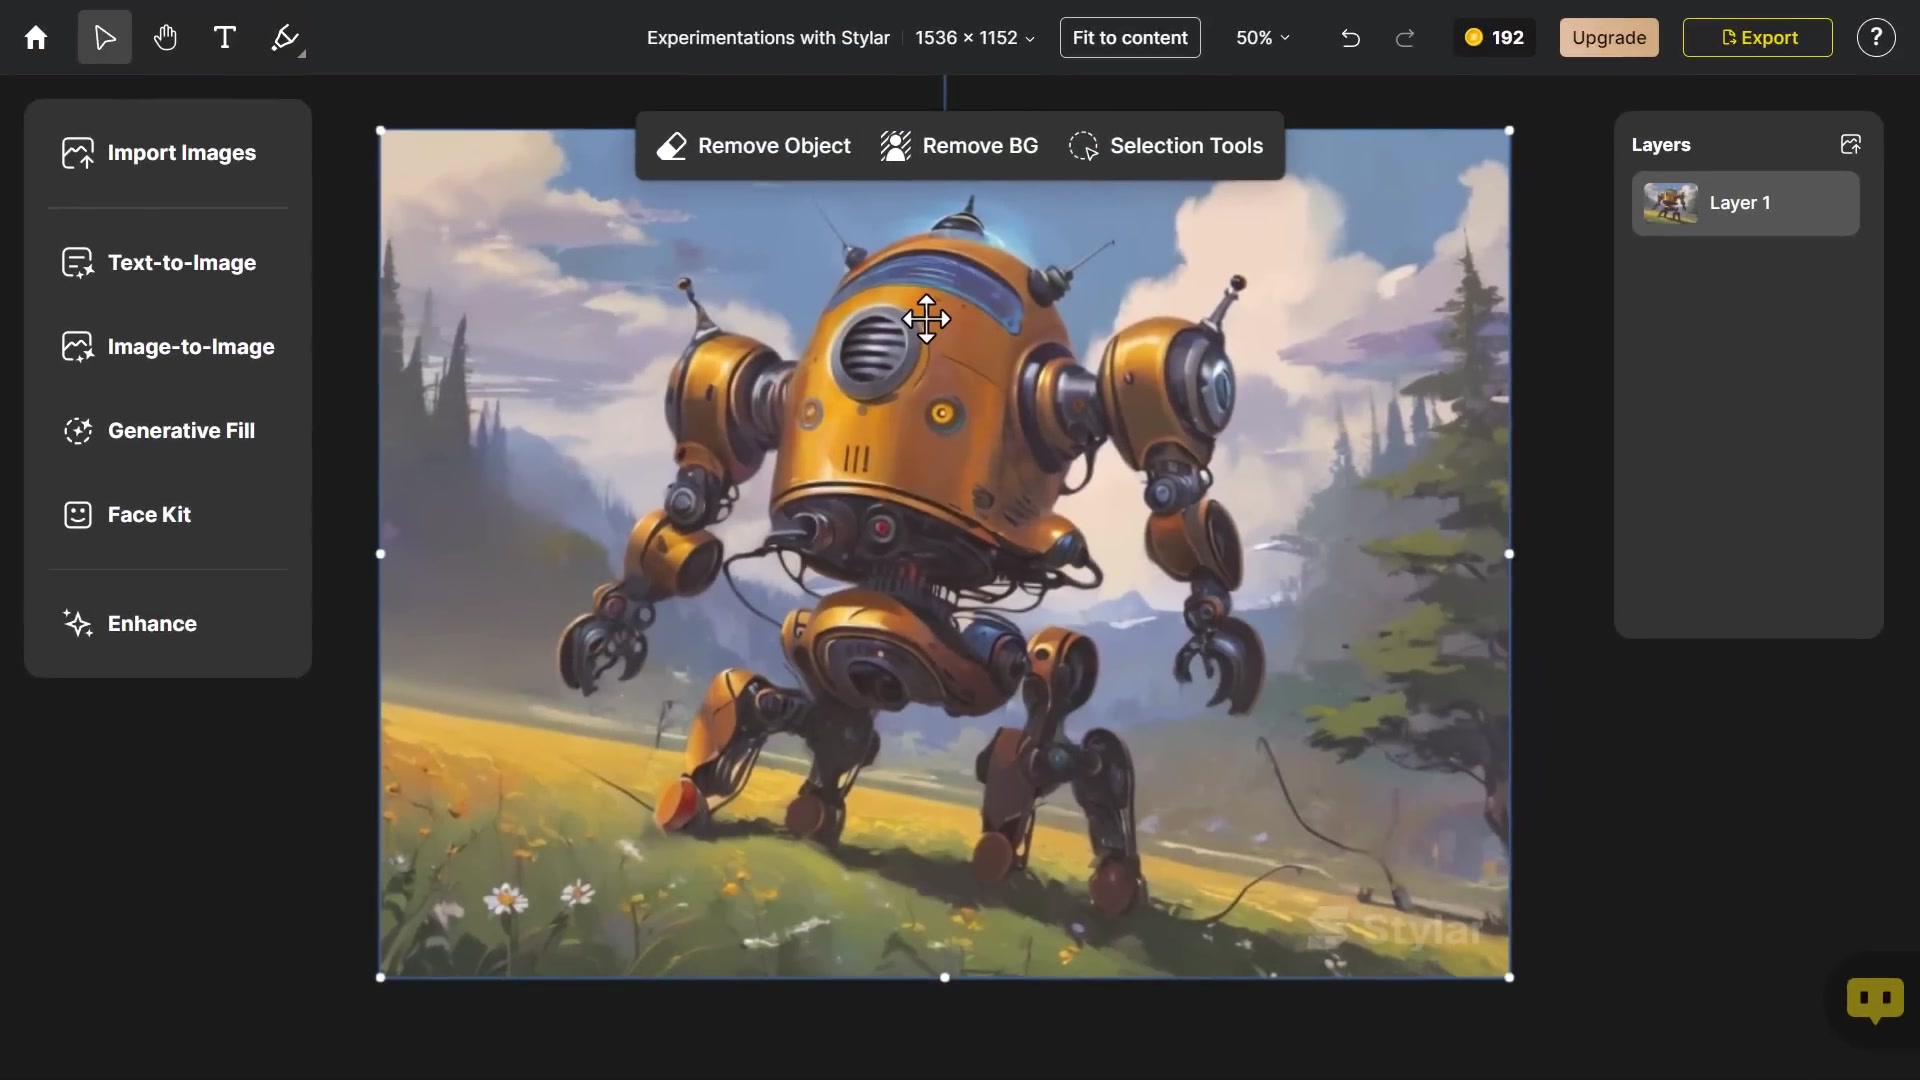Open the 50% zoom dropdown

[x=1263, y=38]
